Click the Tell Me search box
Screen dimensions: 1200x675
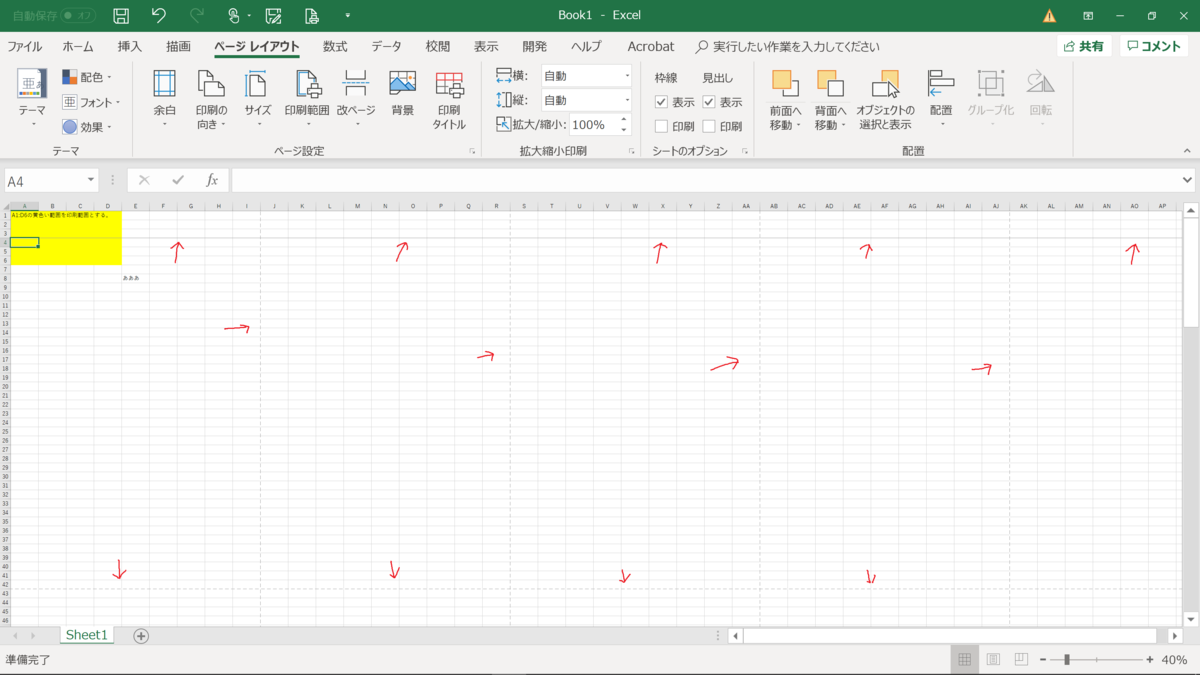pos(788,46)
